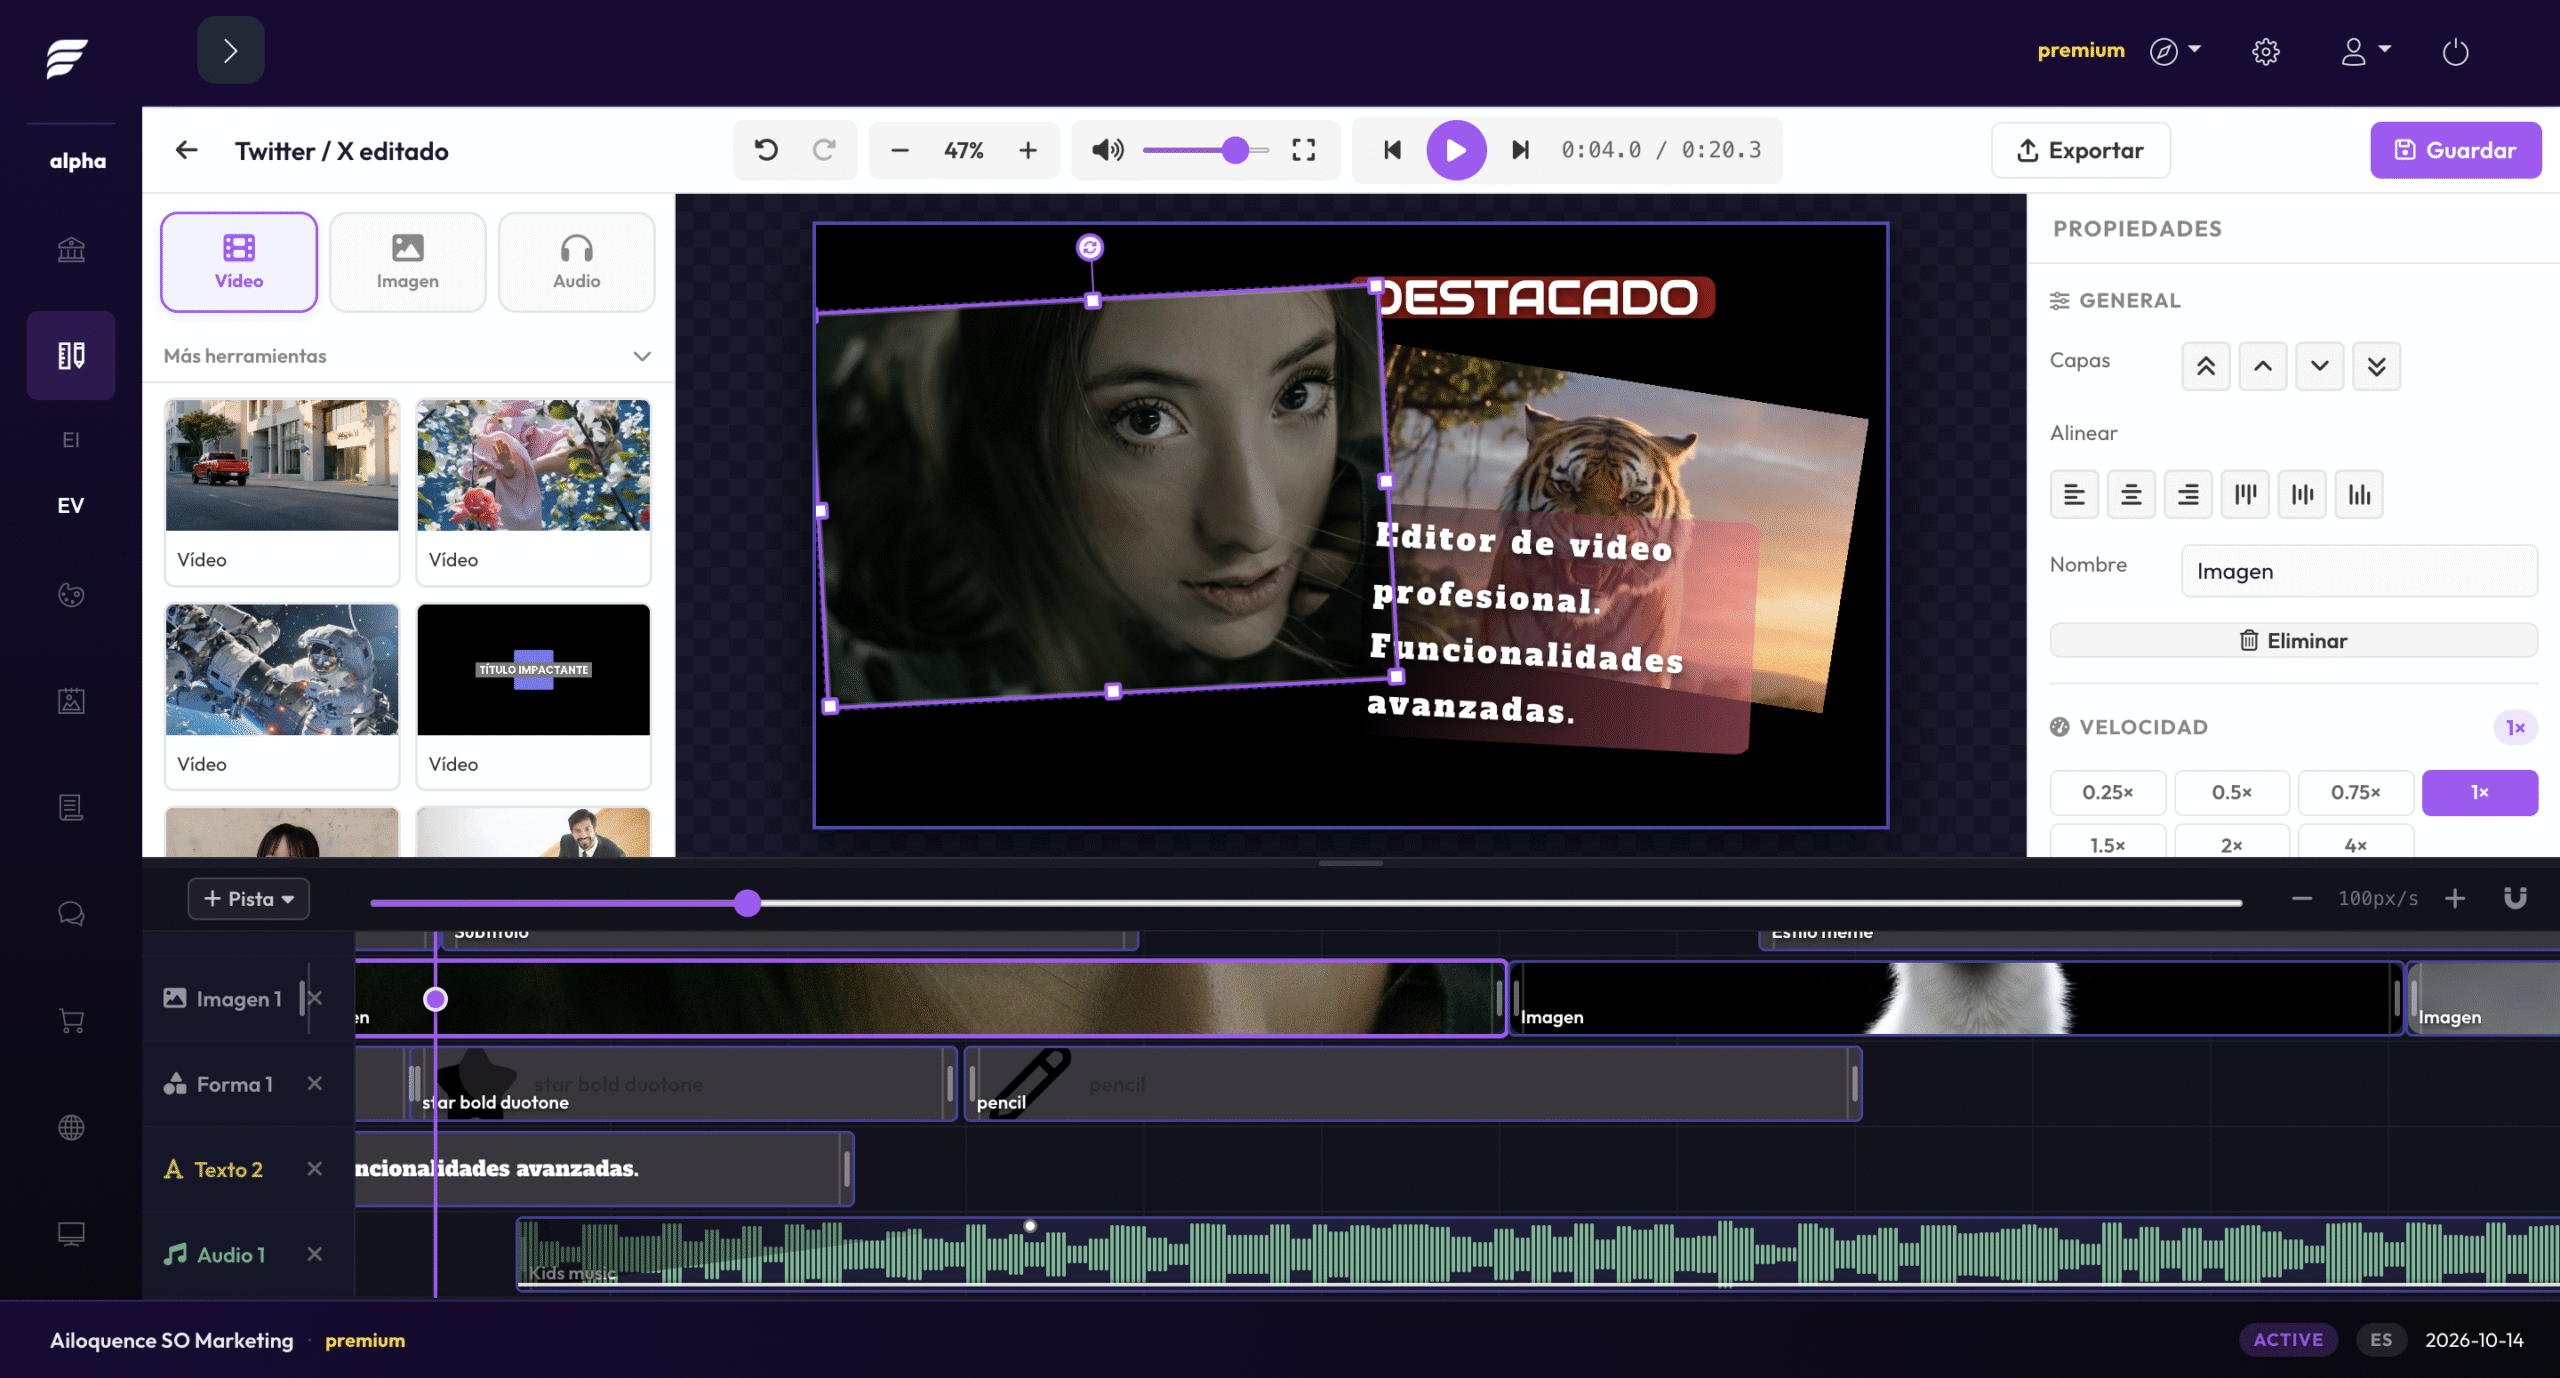Go back with the left arrow
Viewport: 2560px width, 1378px height.
tap(186, 151)
